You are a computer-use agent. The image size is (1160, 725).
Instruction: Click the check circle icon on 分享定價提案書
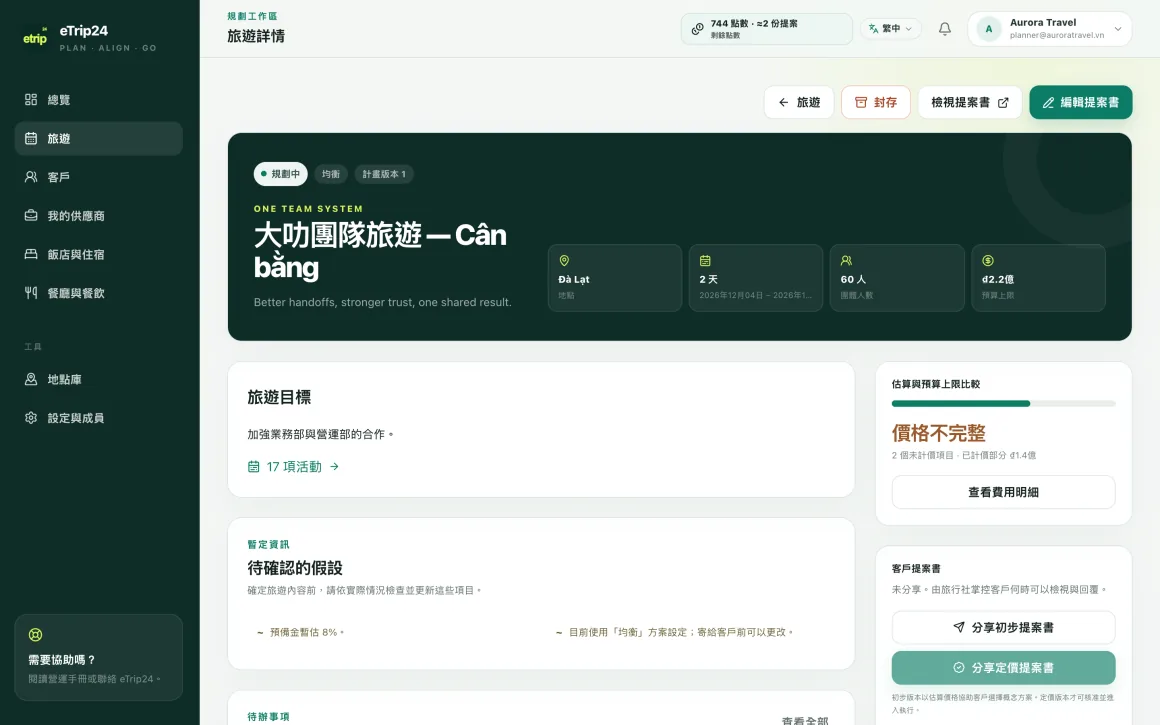coord(959,667)
